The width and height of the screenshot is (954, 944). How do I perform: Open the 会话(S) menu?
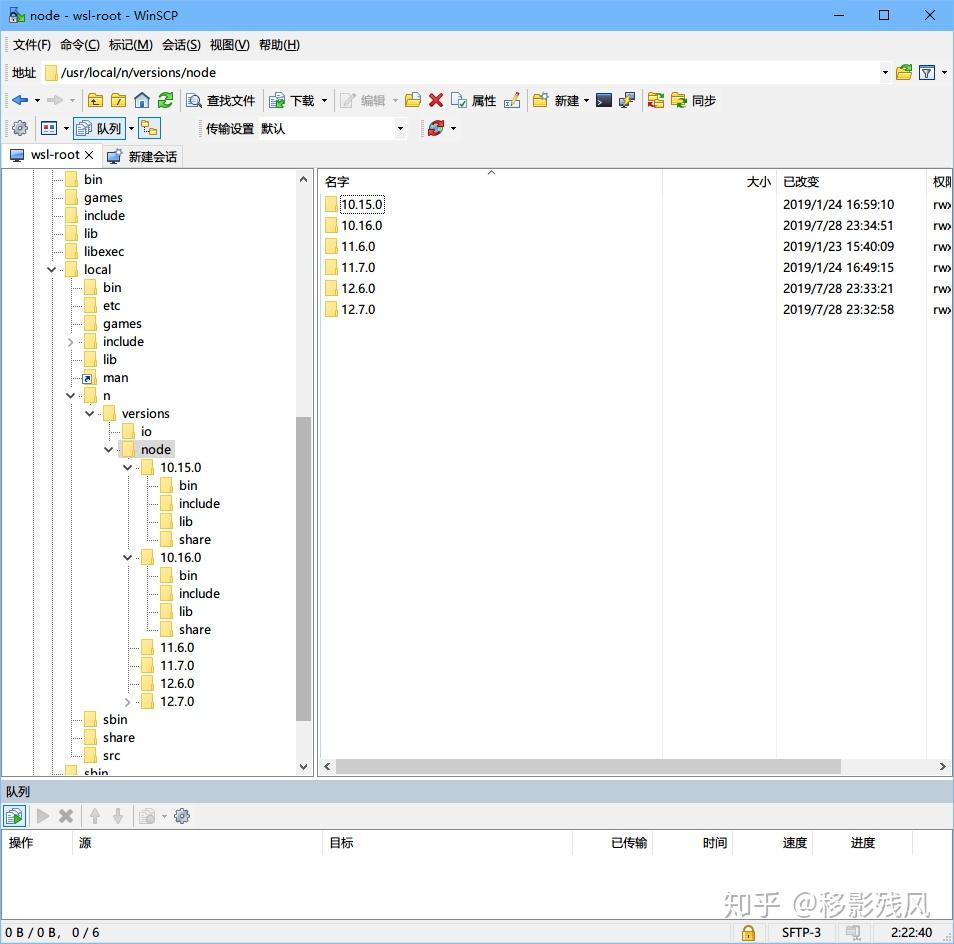180,45
